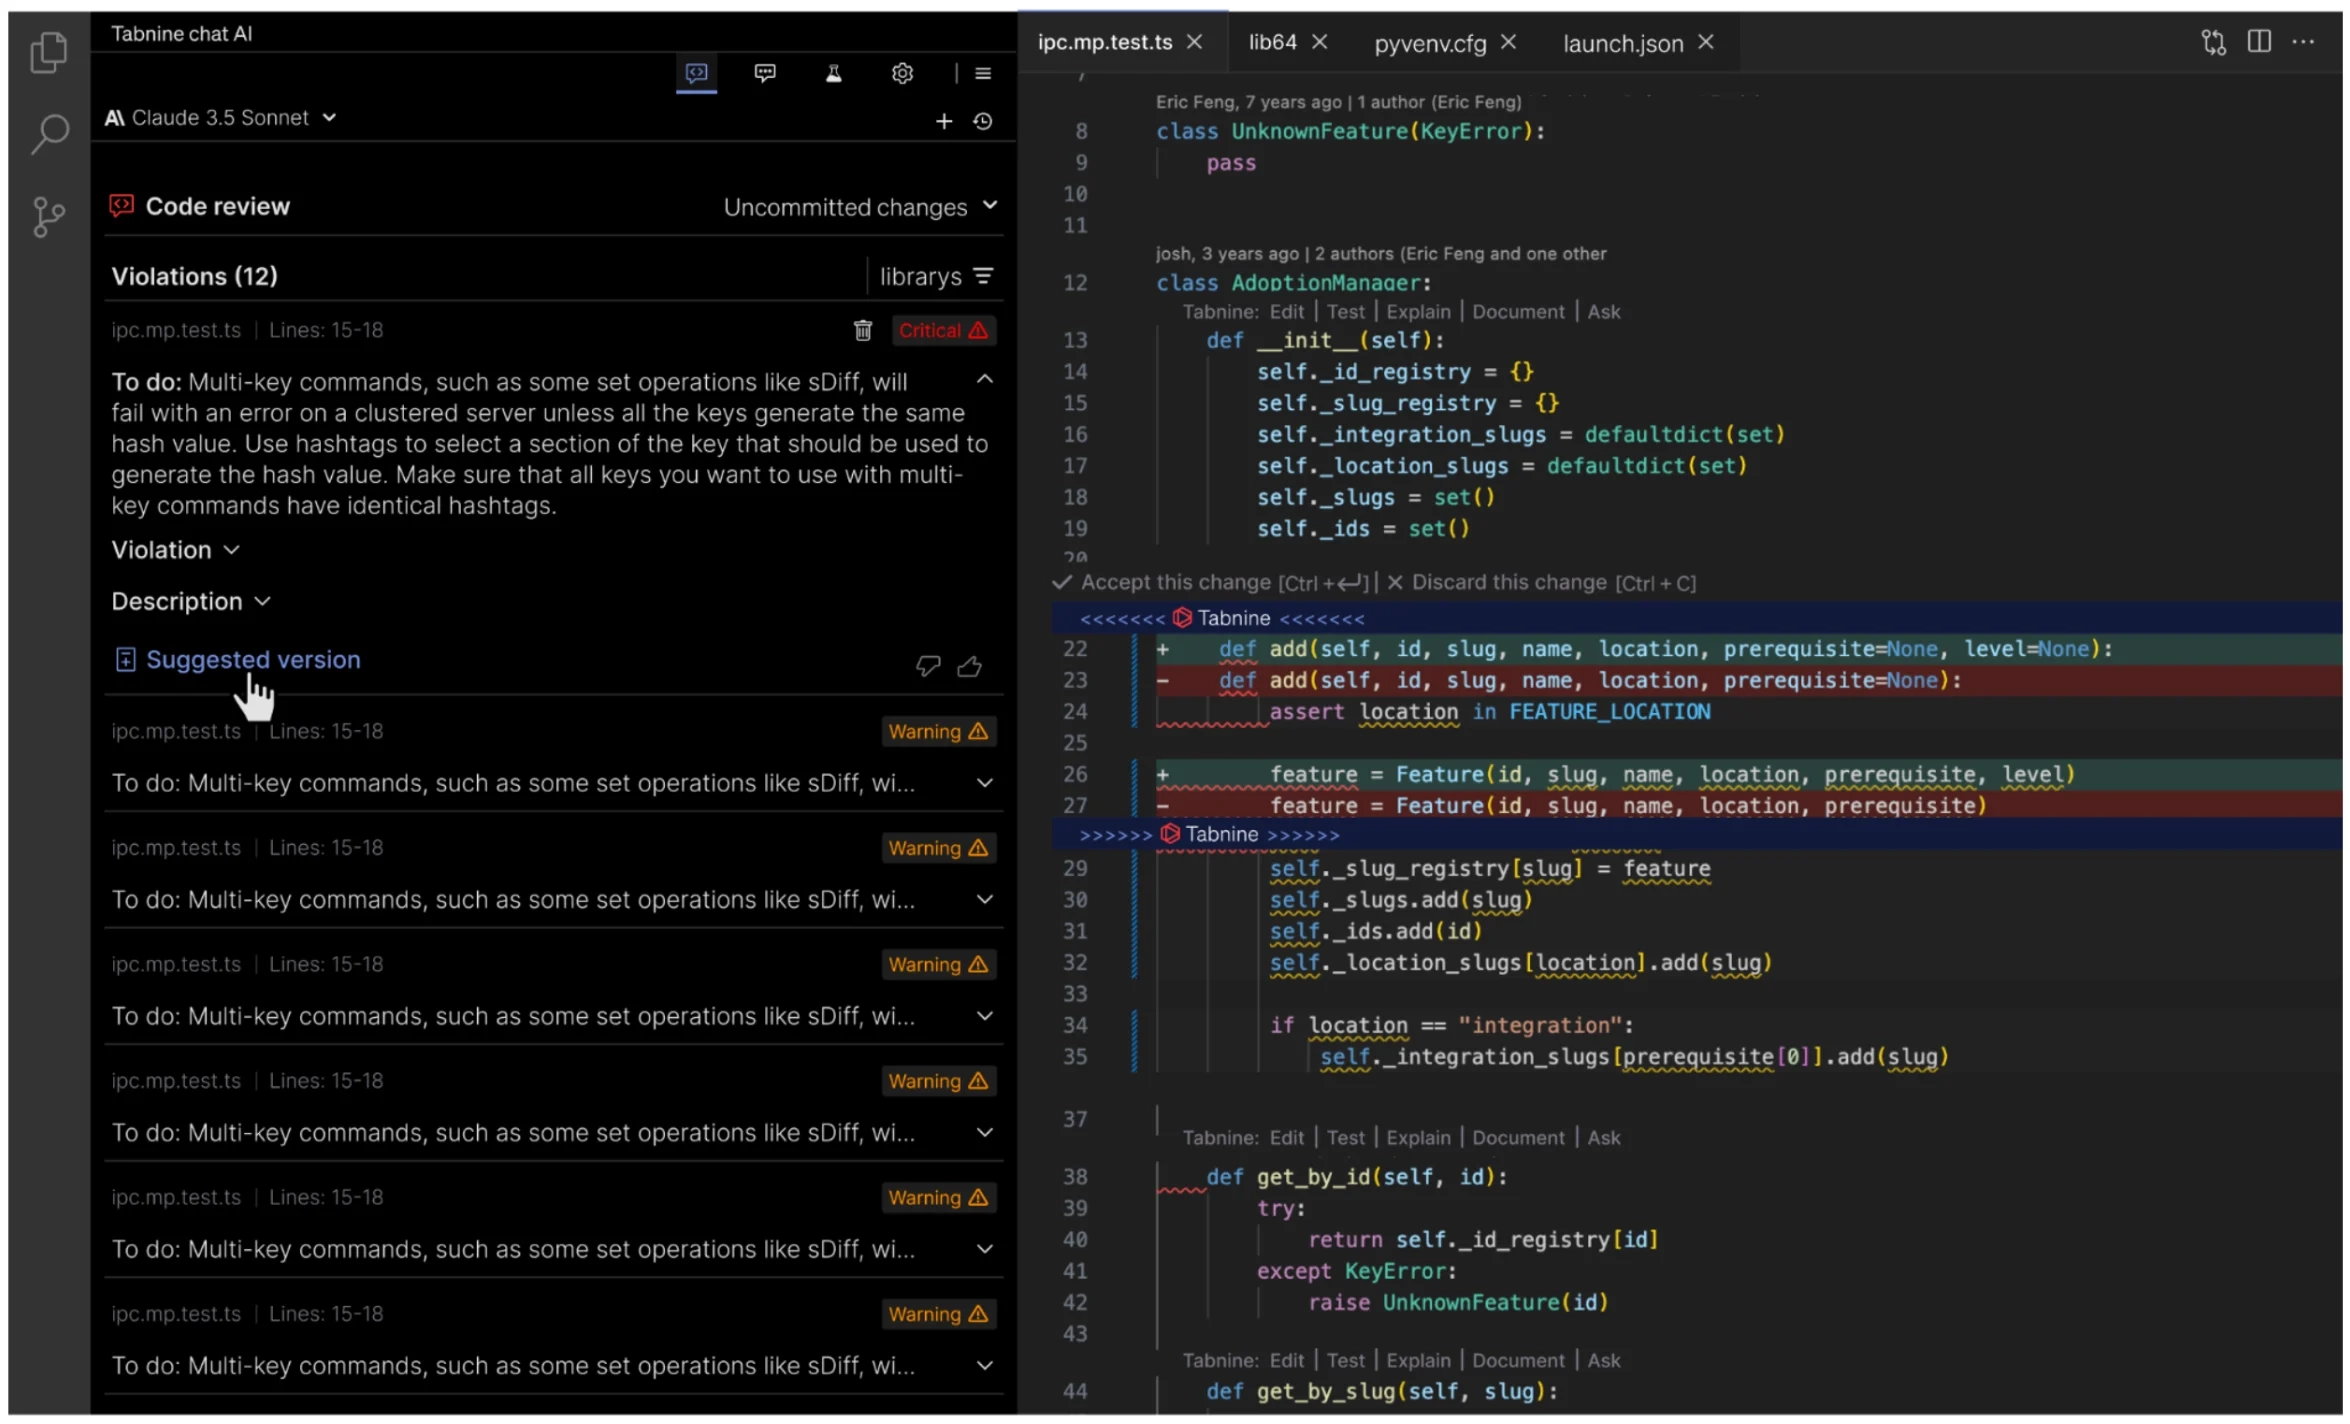Select the Code review mode icon

696,73
